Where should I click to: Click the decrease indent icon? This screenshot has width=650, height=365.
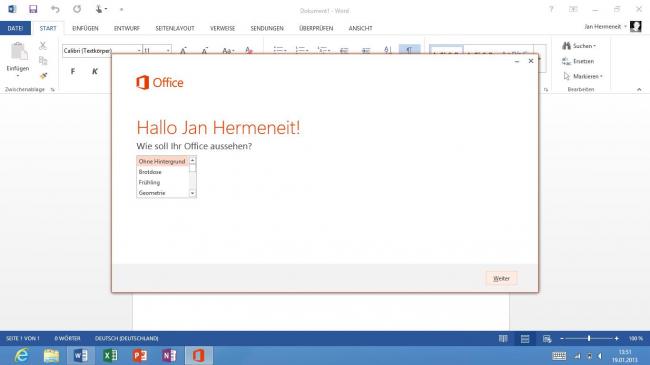pos(344,51)
